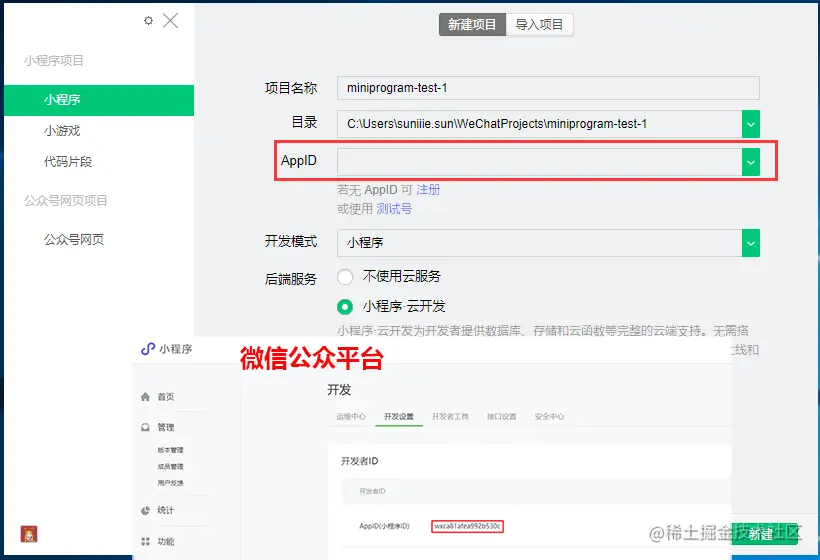
Task: Open 成员管理 under 管理
Action: (170, 466)
